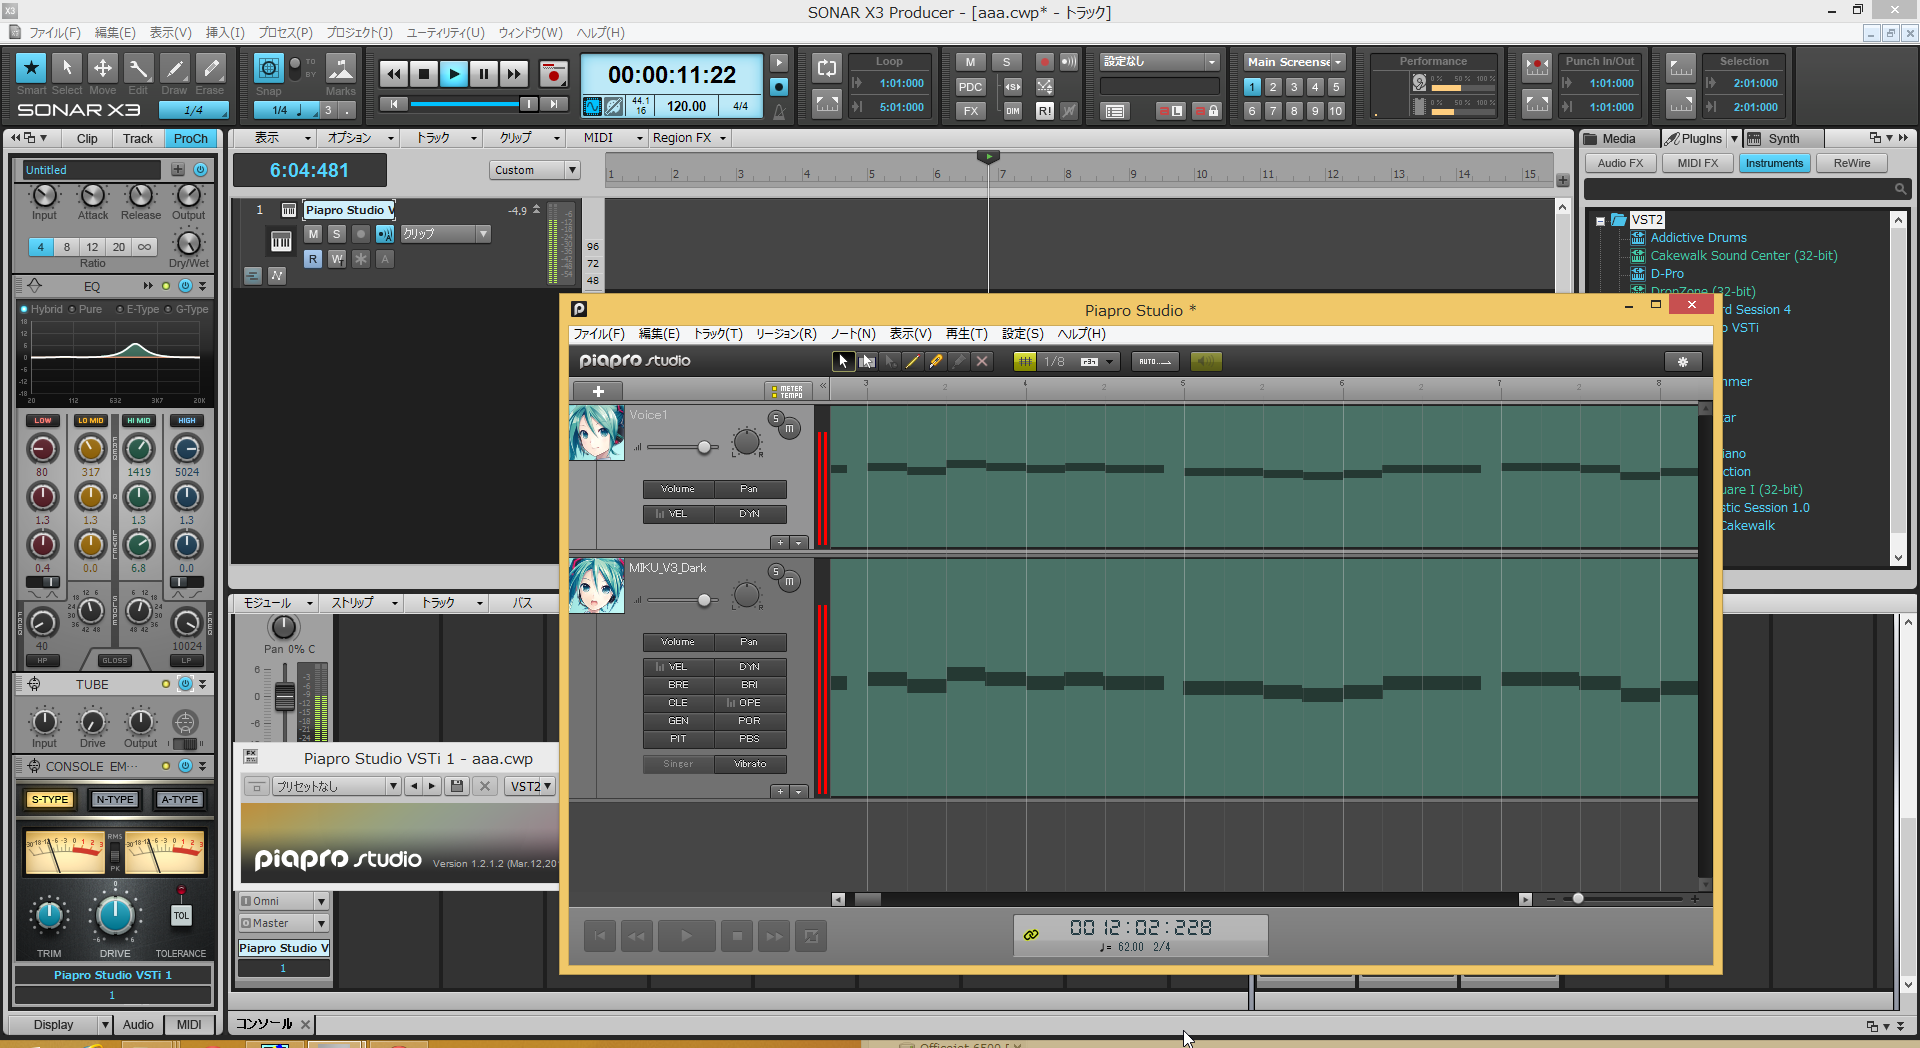Image resolution: width=1920 pixels, height=1048 pixels.
Task: Select the Hybrid EQ mode radio
Action: pyautogui.click(x=24, y=309)
